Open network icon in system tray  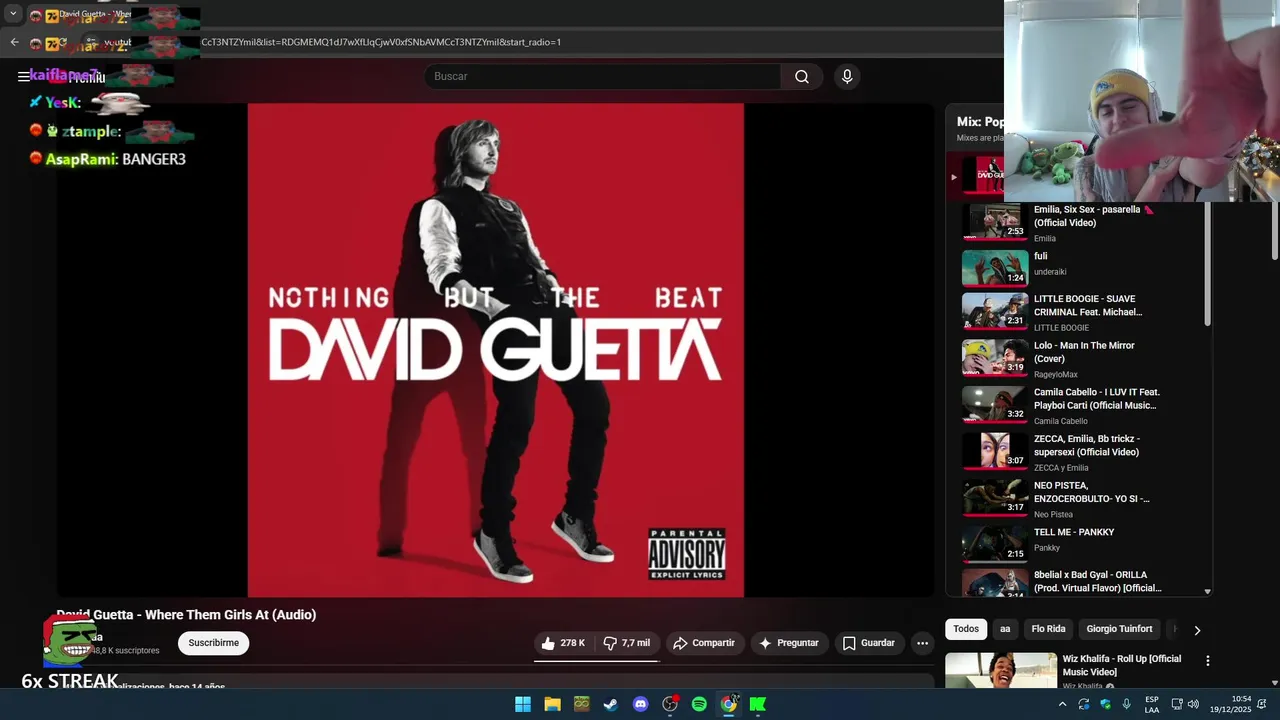click(1176, 704)
